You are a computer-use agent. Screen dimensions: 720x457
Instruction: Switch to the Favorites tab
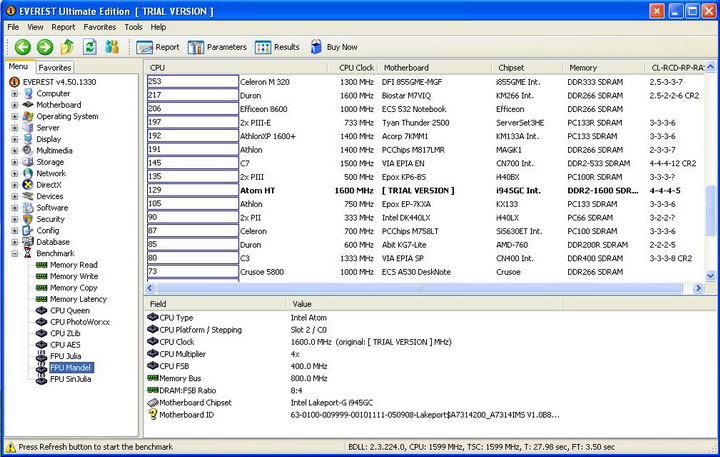pos(55,68)
